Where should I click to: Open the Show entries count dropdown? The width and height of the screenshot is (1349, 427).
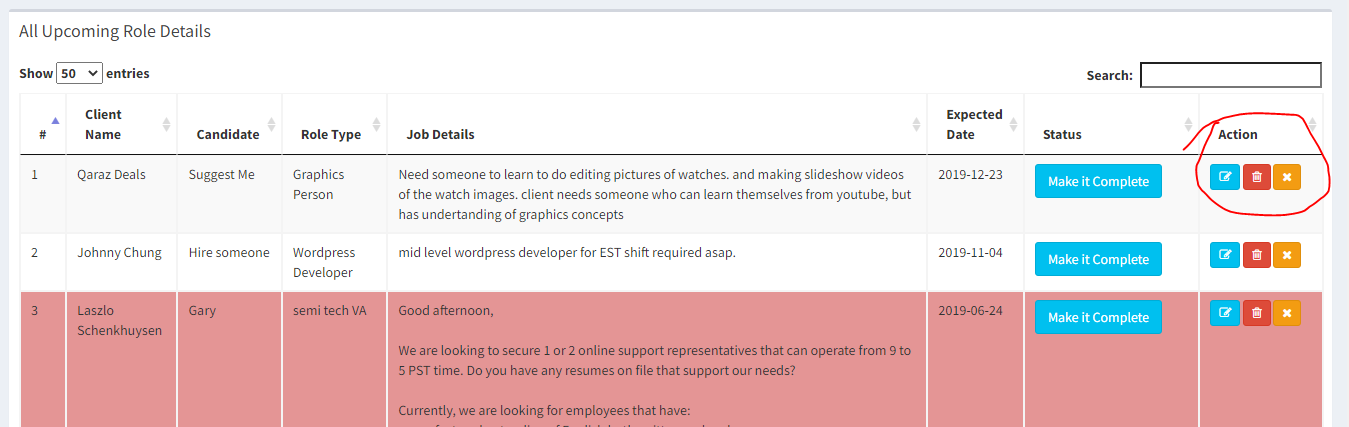[x=79, y=73]
